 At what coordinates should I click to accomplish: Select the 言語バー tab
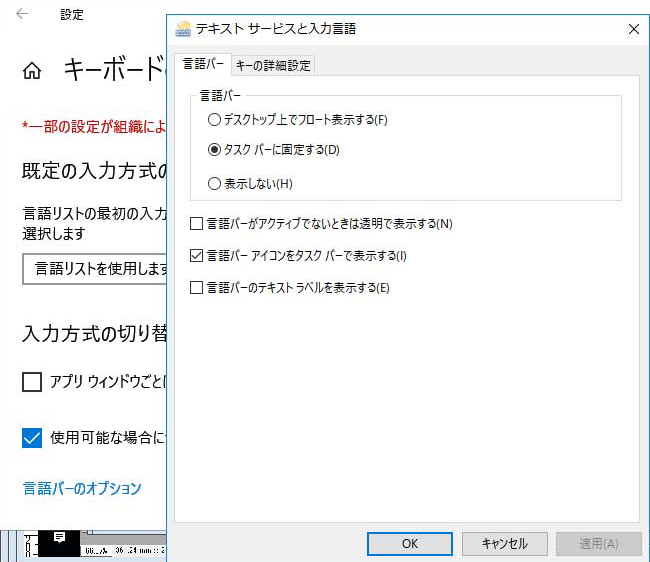[x=203, y=65]
